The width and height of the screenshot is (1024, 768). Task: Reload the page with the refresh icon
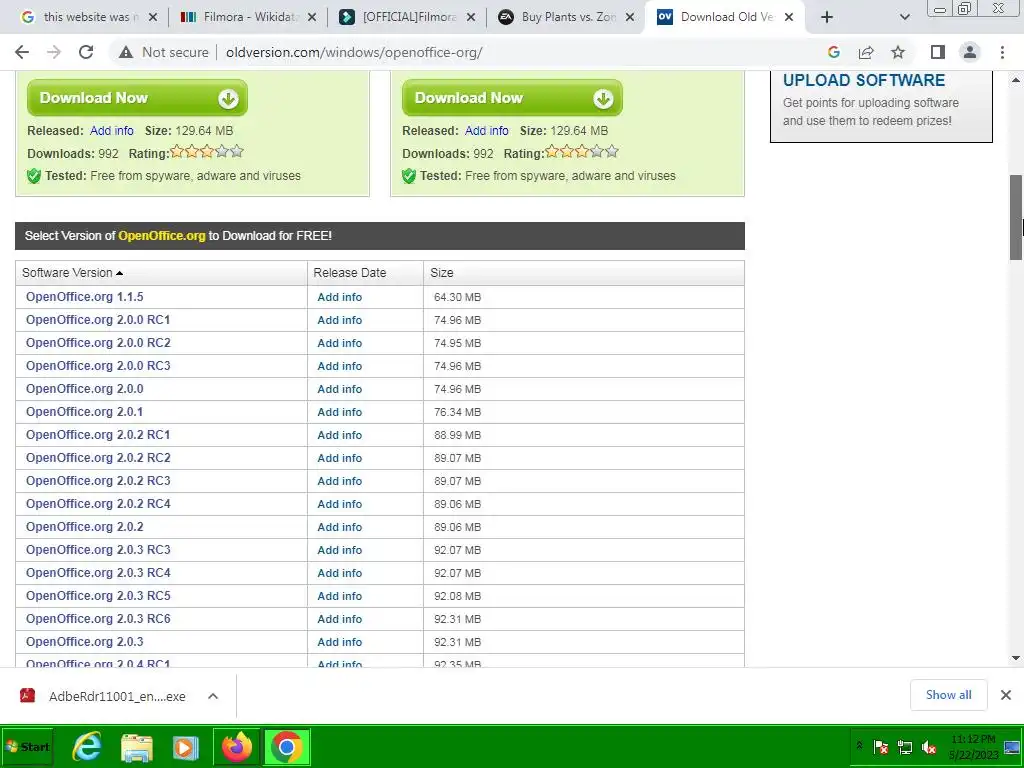click(86, 52)
